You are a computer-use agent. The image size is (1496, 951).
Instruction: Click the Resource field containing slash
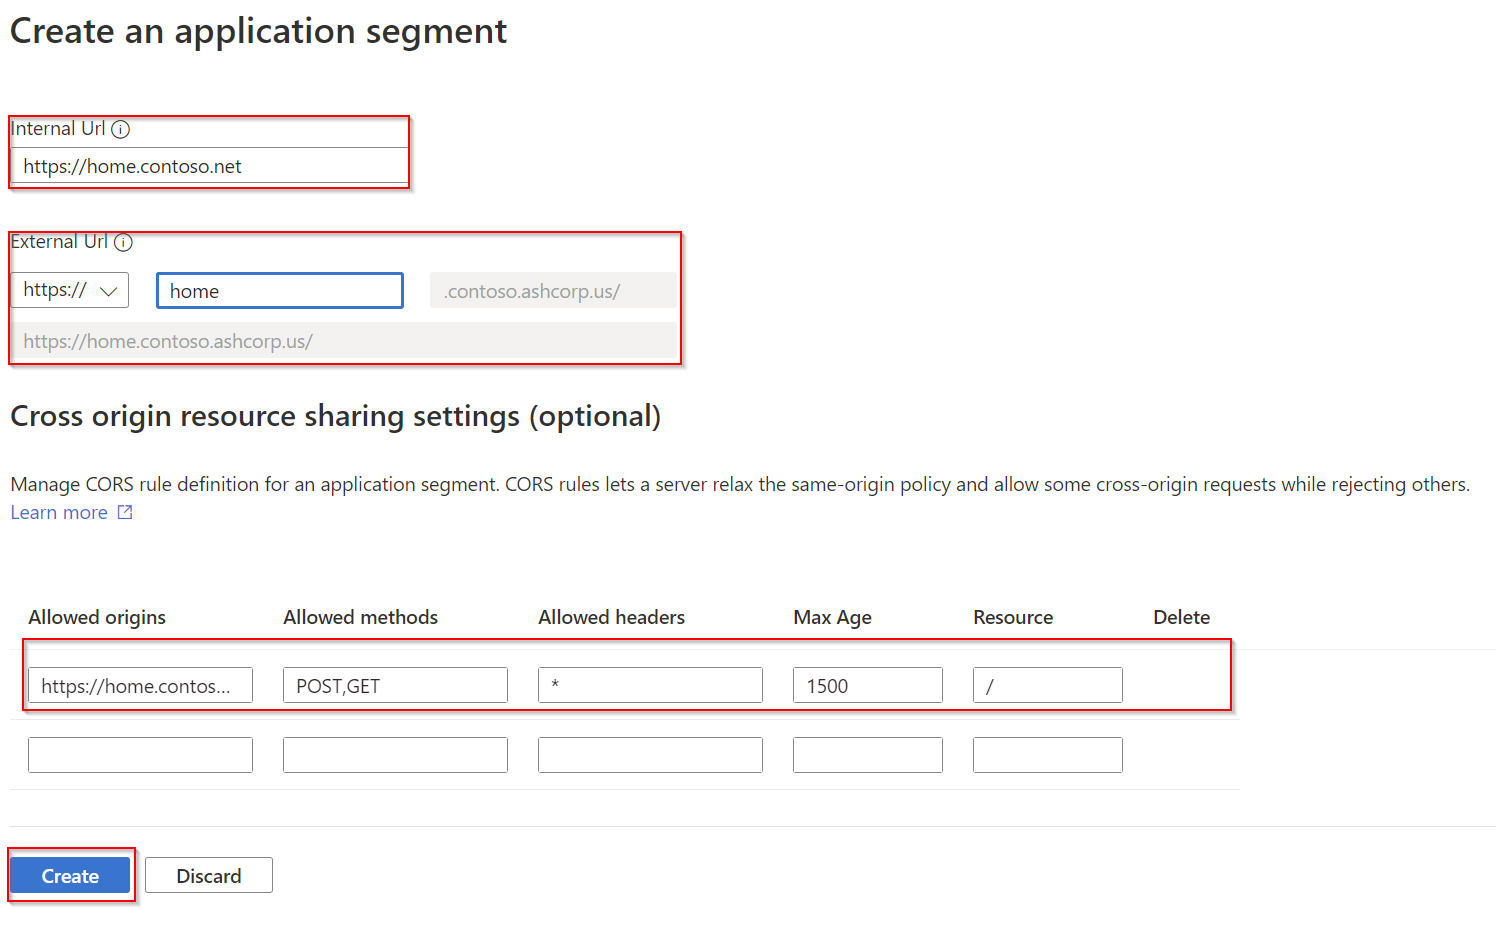pyautogui.click(x=1047, y=685)
